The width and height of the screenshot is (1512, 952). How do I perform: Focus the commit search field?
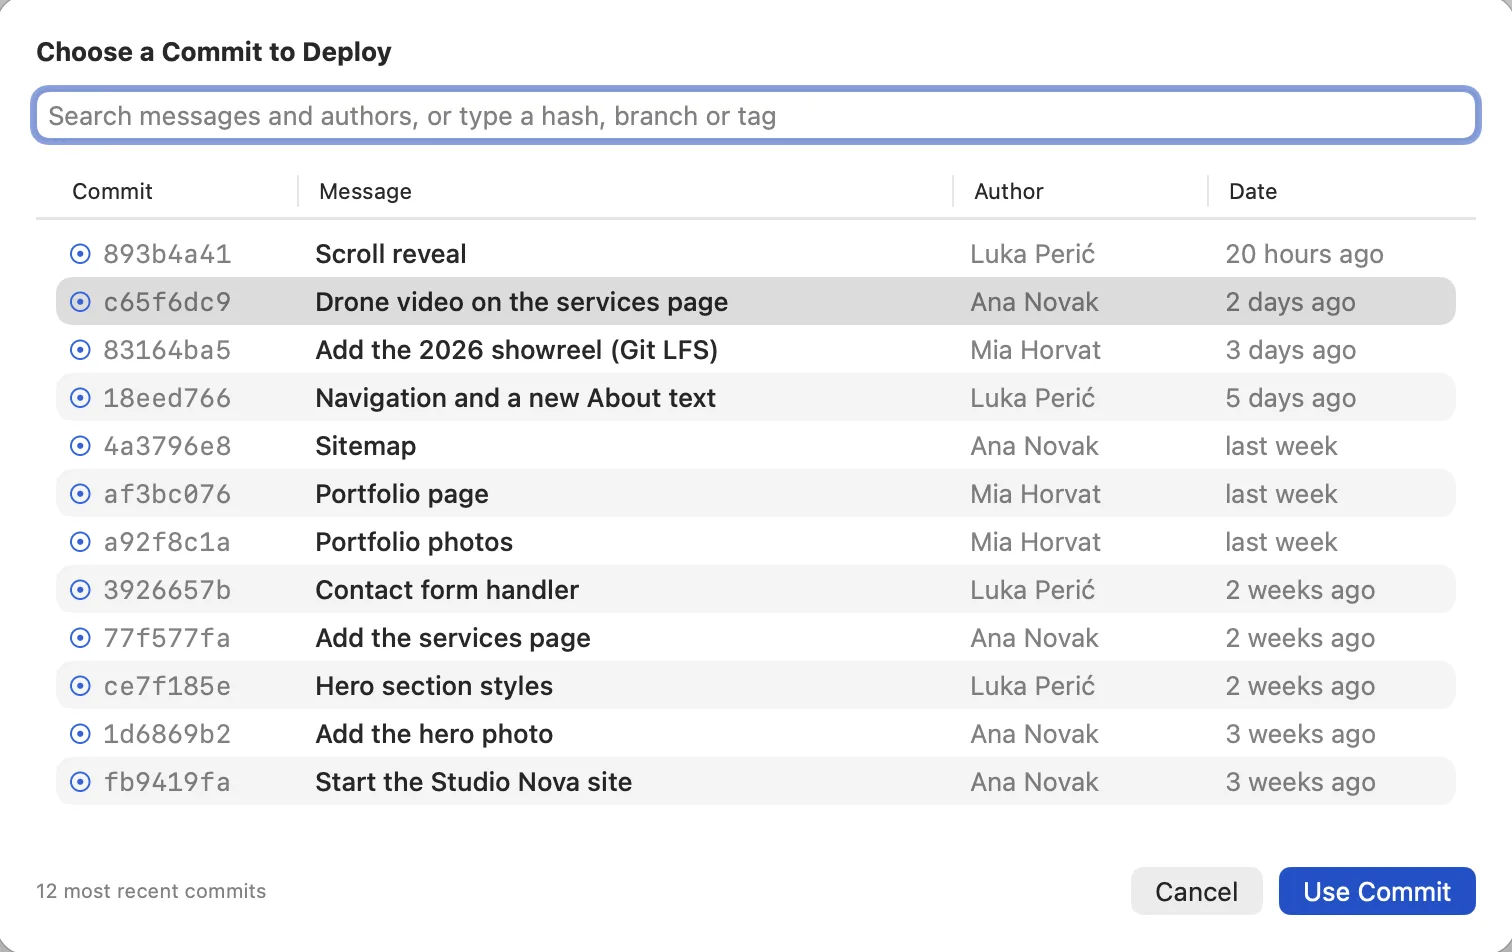click(x=756, y=116)
